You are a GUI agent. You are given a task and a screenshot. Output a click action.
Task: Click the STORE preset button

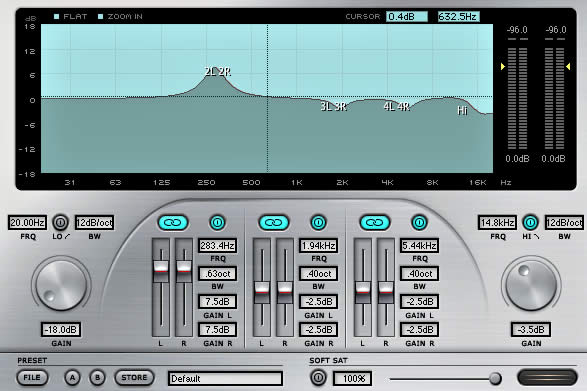point(134,378)
